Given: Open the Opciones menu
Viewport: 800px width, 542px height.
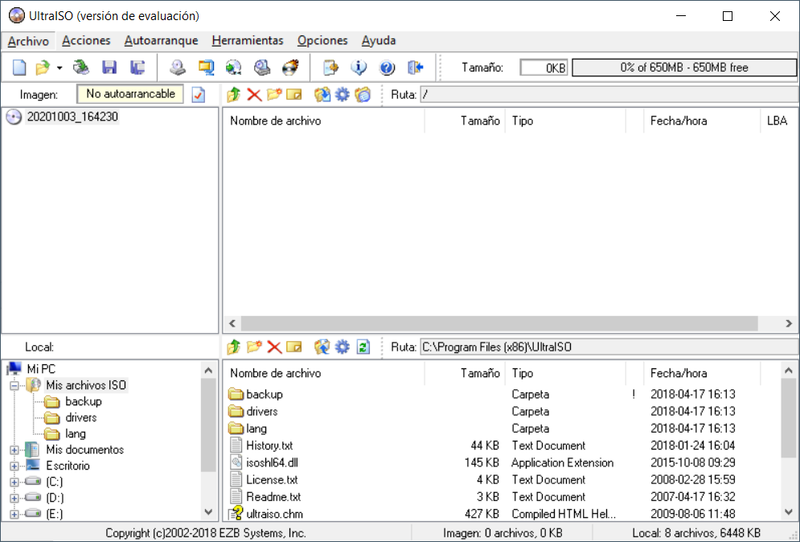Looking at the screenshot, I should point(322,41).
